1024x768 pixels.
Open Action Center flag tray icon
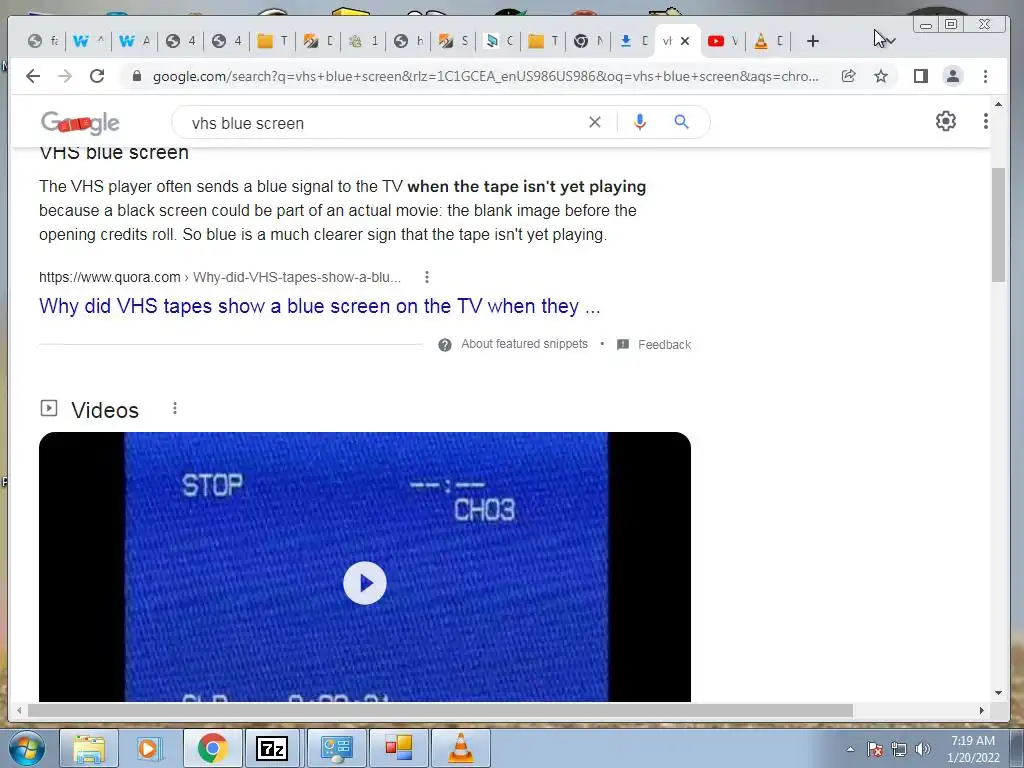874,749
